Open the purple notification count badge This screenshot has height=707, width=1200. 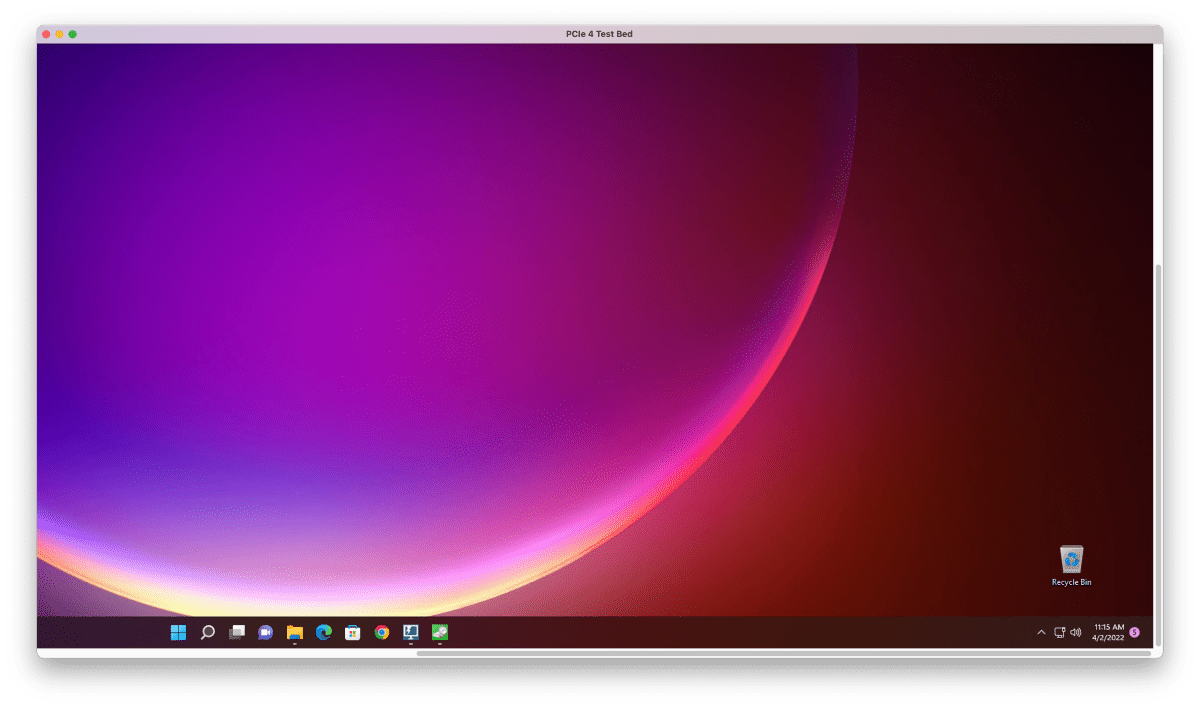pyautogui.click(x=1134, y=632)
